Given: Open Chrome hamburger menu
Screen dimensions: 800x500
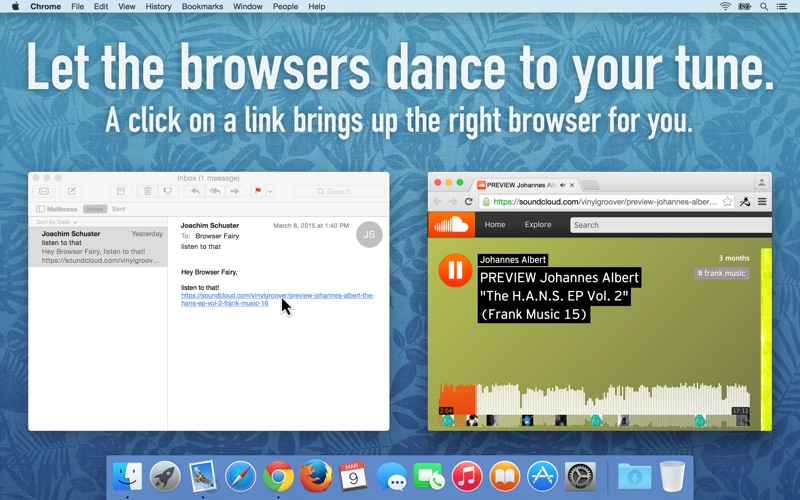Looking at the screenshot, I should 762,202.
